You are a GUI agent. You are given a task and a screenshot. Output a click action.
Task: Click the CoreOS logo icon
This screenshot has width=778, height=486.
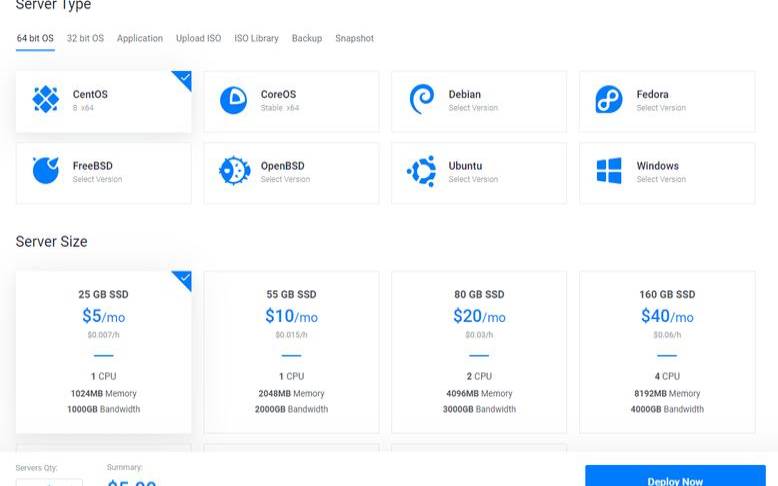(x=233, y=100)
